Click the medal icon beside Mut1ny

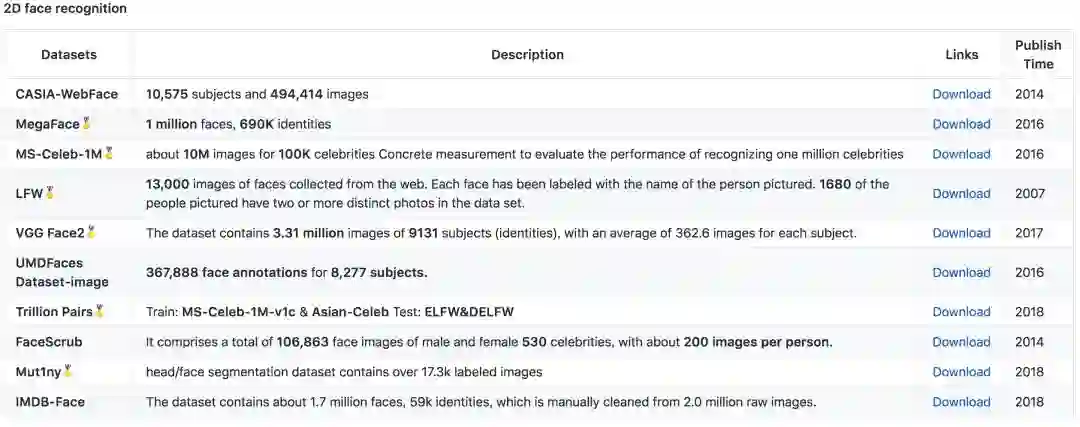click(x=68, y=372)
